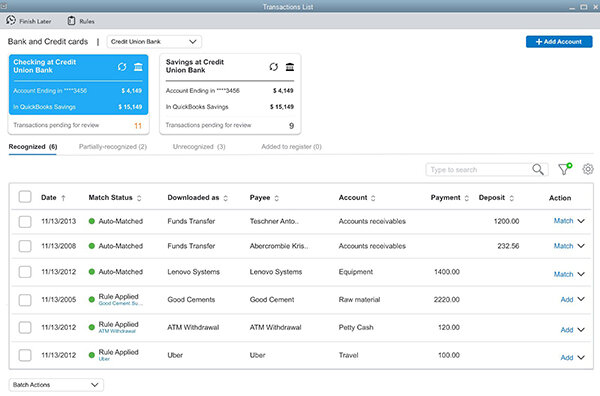
Task: Click Match for Teschner Anto.. row
Action: pos(563,221)
